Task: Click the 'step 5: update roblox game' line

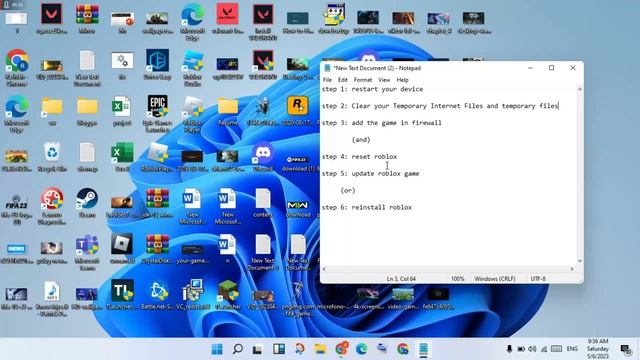Action: 371,173
